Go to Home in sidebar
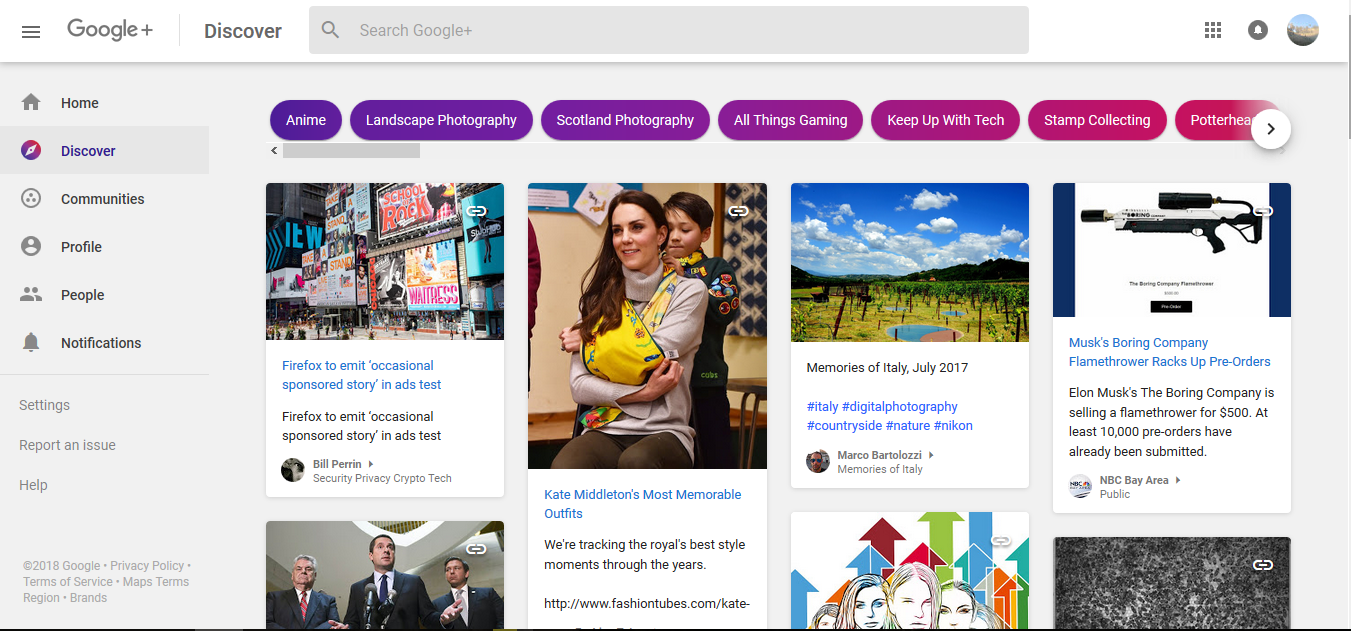Image resolution: width=1351 pixels, height=631 pixels. click(105, 103)
